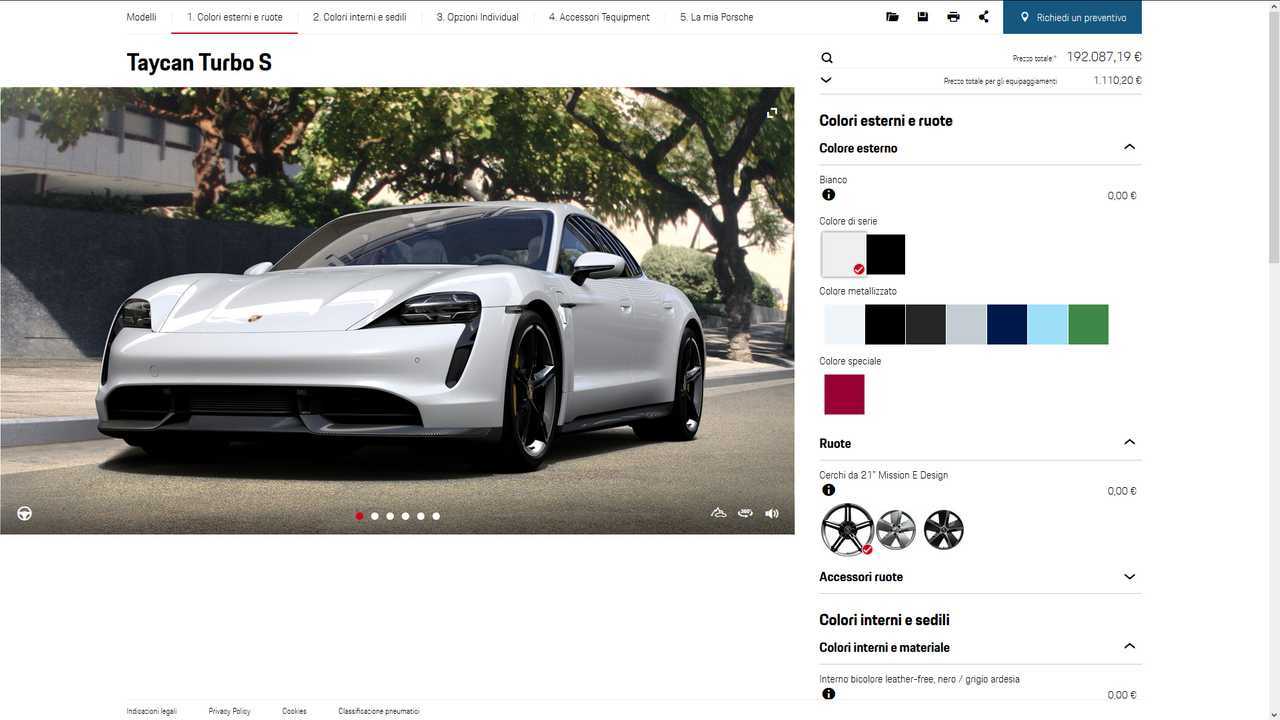Select the 21" Mission E Design wheel

(x=847, y=529)
